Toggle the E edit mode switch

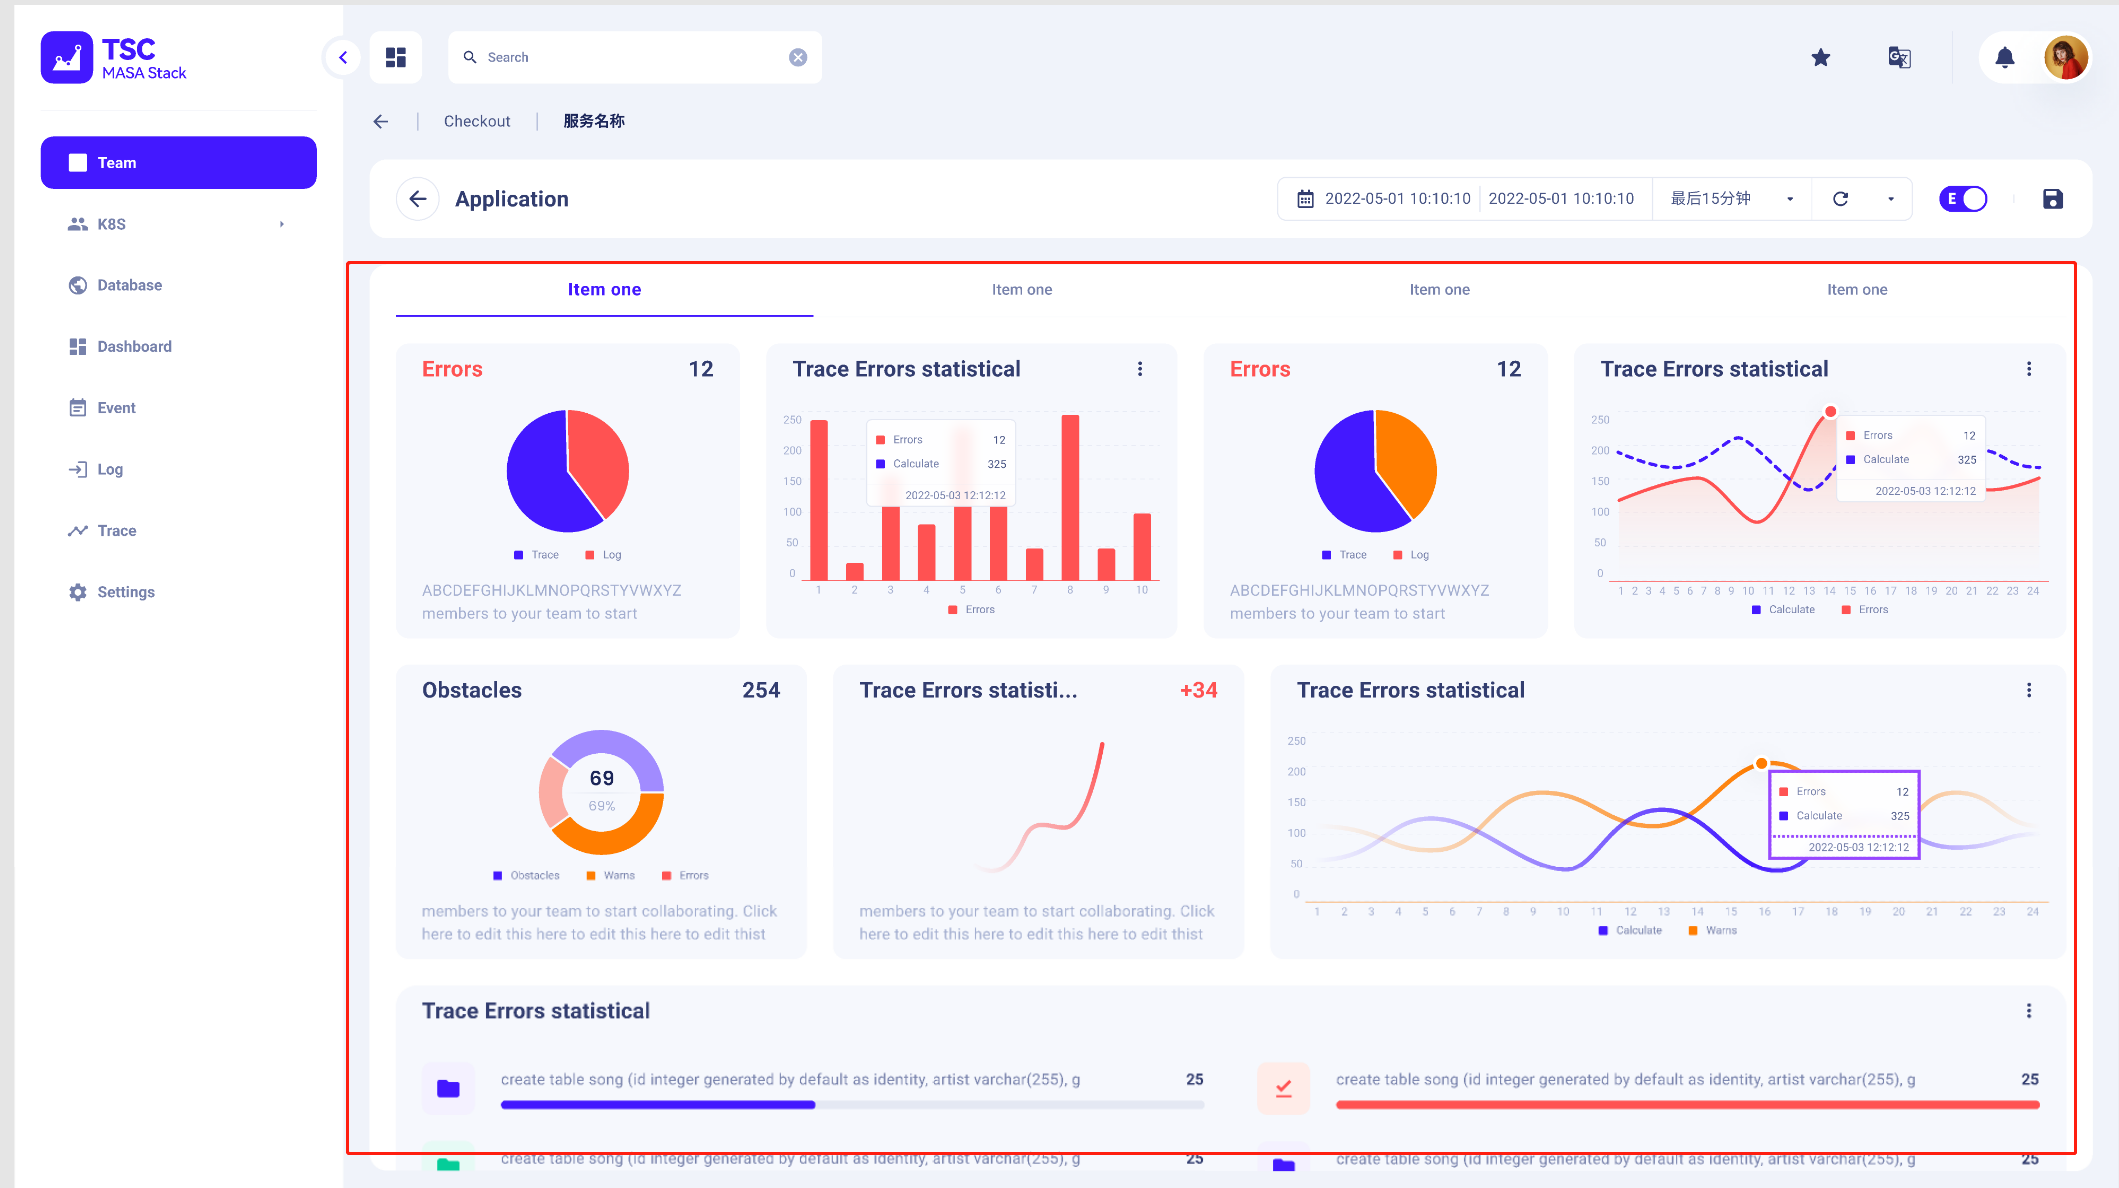(1962, 199)
